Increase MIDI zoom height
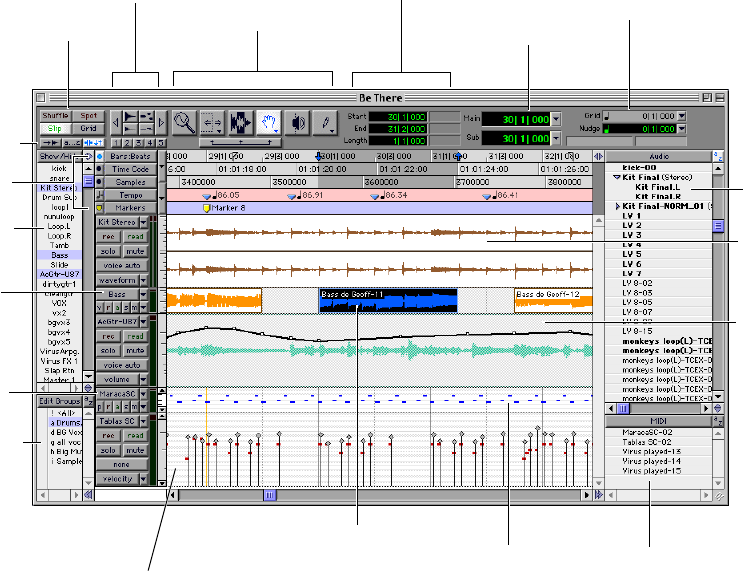The image size is (744, 573). tap(147, 117)
